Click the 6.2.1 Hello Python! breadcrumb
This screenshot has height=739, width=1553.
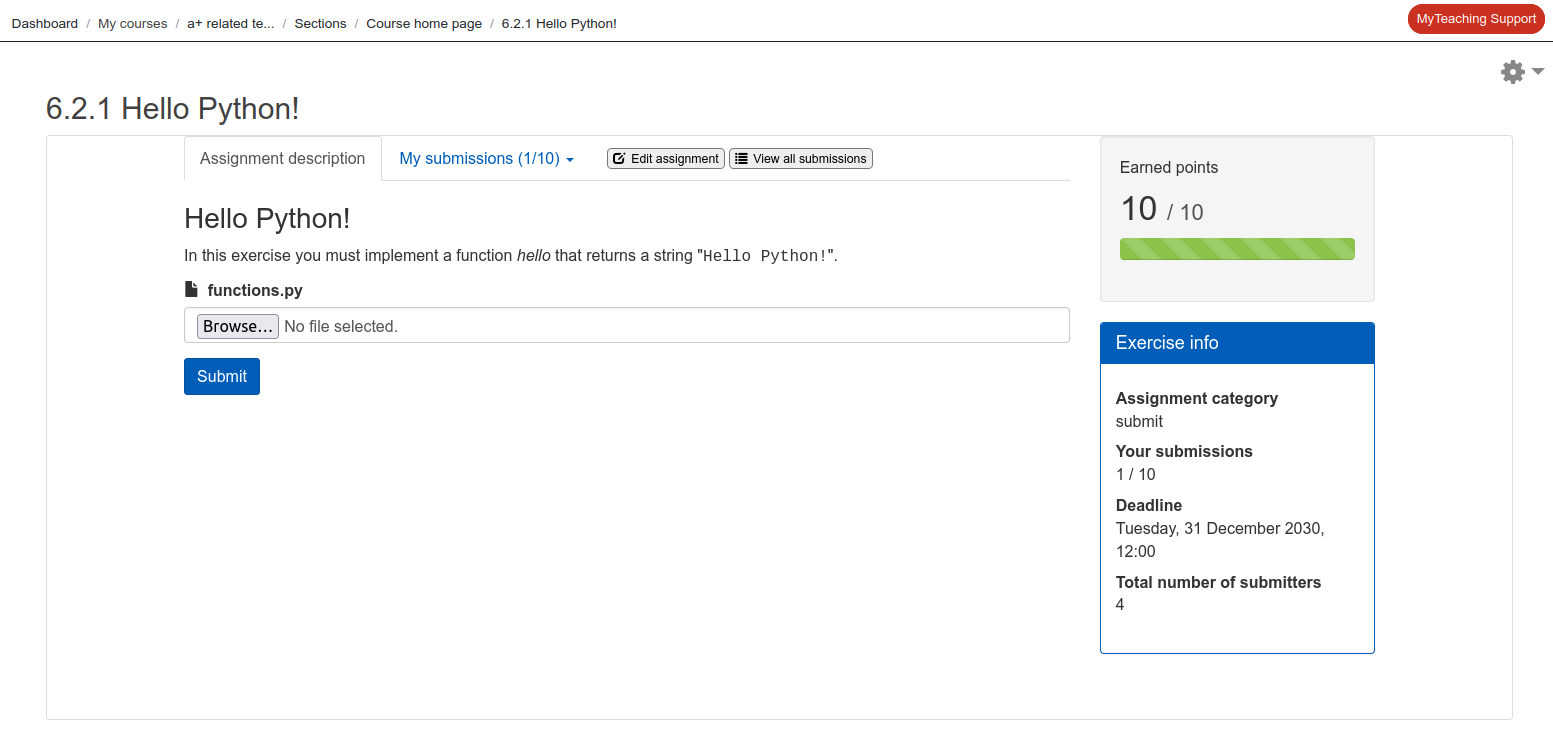tap(559, 23)
